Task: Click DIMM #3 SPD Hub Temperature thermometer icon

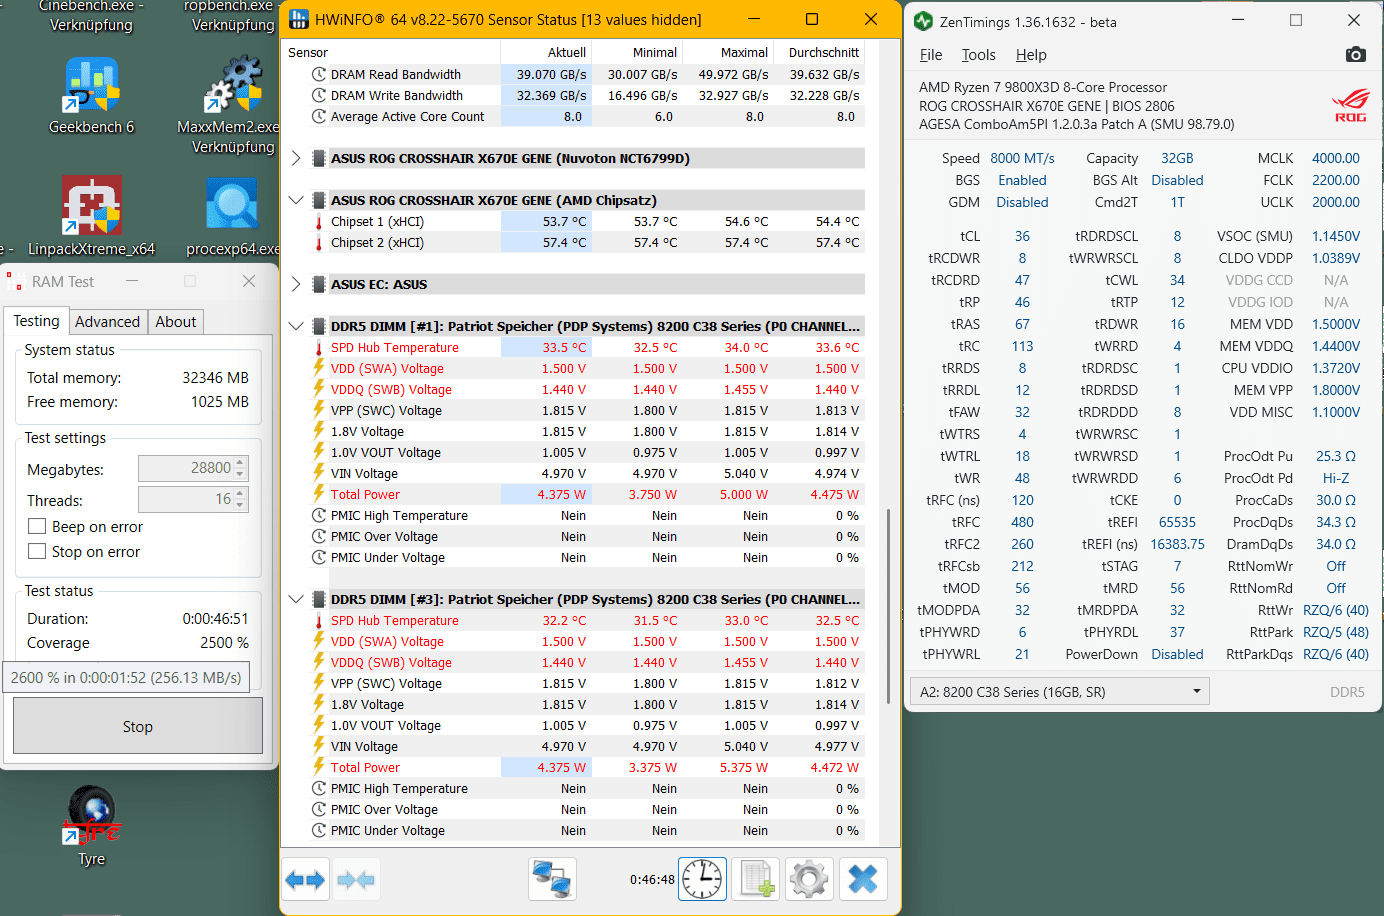Action: 319,620
